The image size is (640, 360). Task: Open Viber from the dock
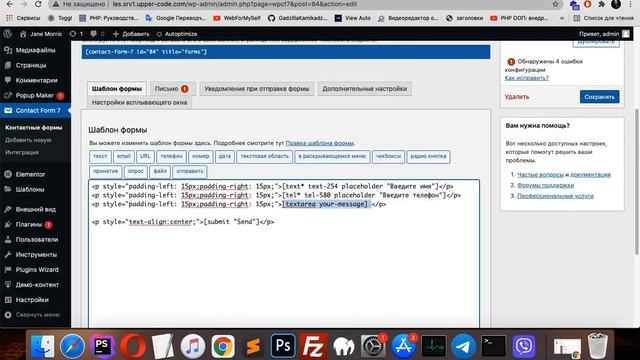pyautogui.click(x=524, y=346)
